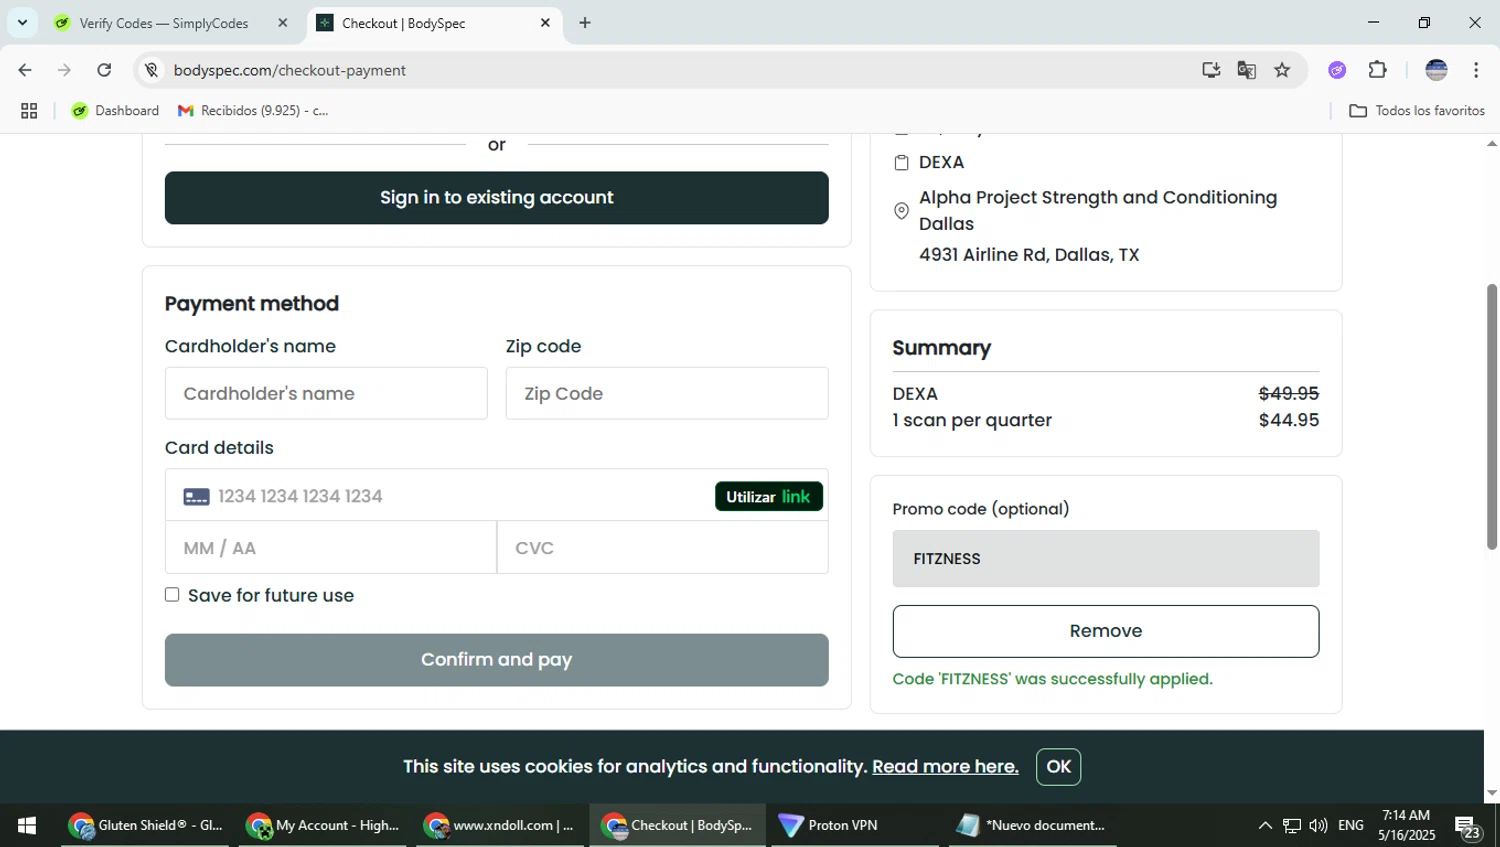Viewport: 1500px width, 847px height.
Task: Close the Verify Codes SimplyCodes tab
Action: [282, 23]
